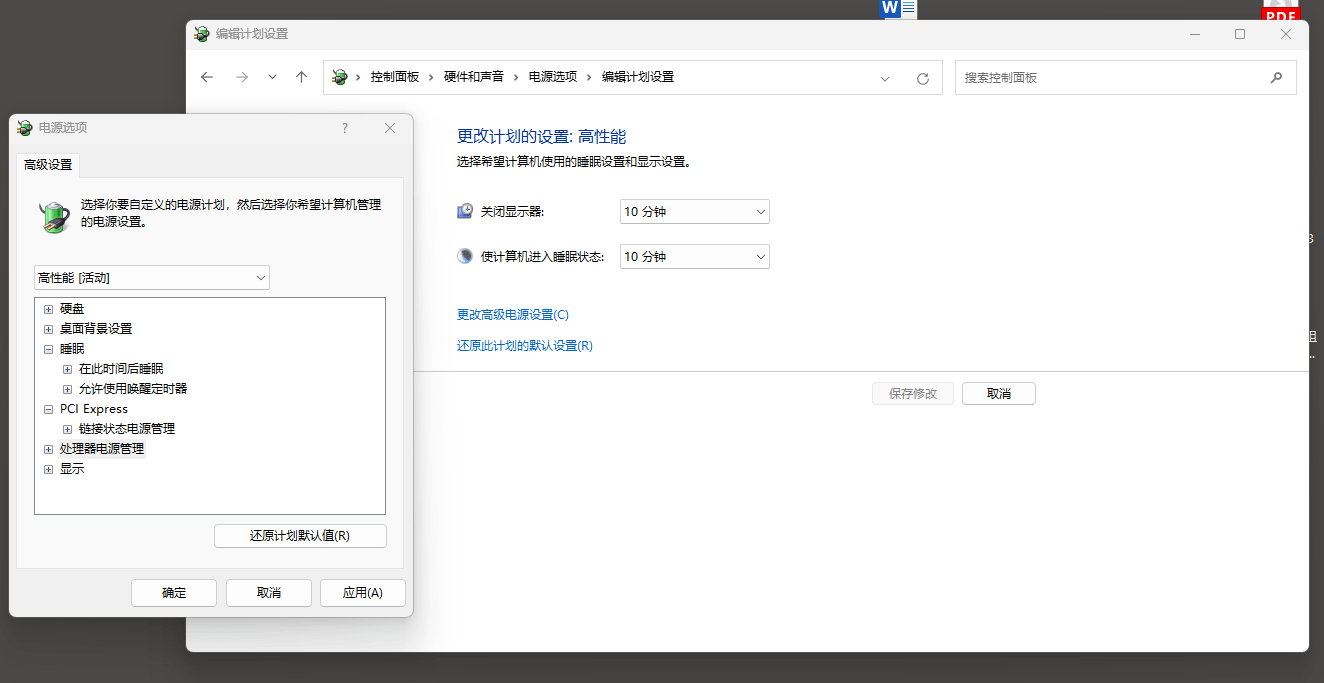Click the address bar power icon
This screenshot has width=1324, height=683.
(x=340, y=77)
